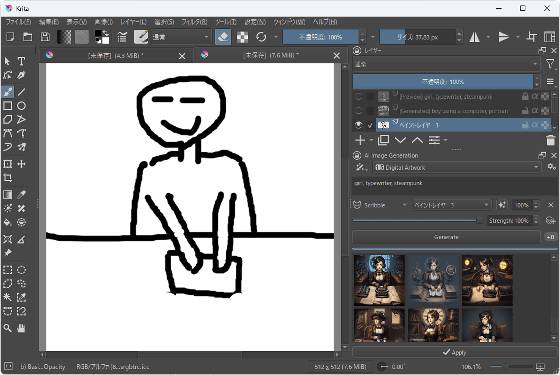560x375 pixels.
Task: Expand the add-layer dropdown arrow
Action: pos(371,140)
